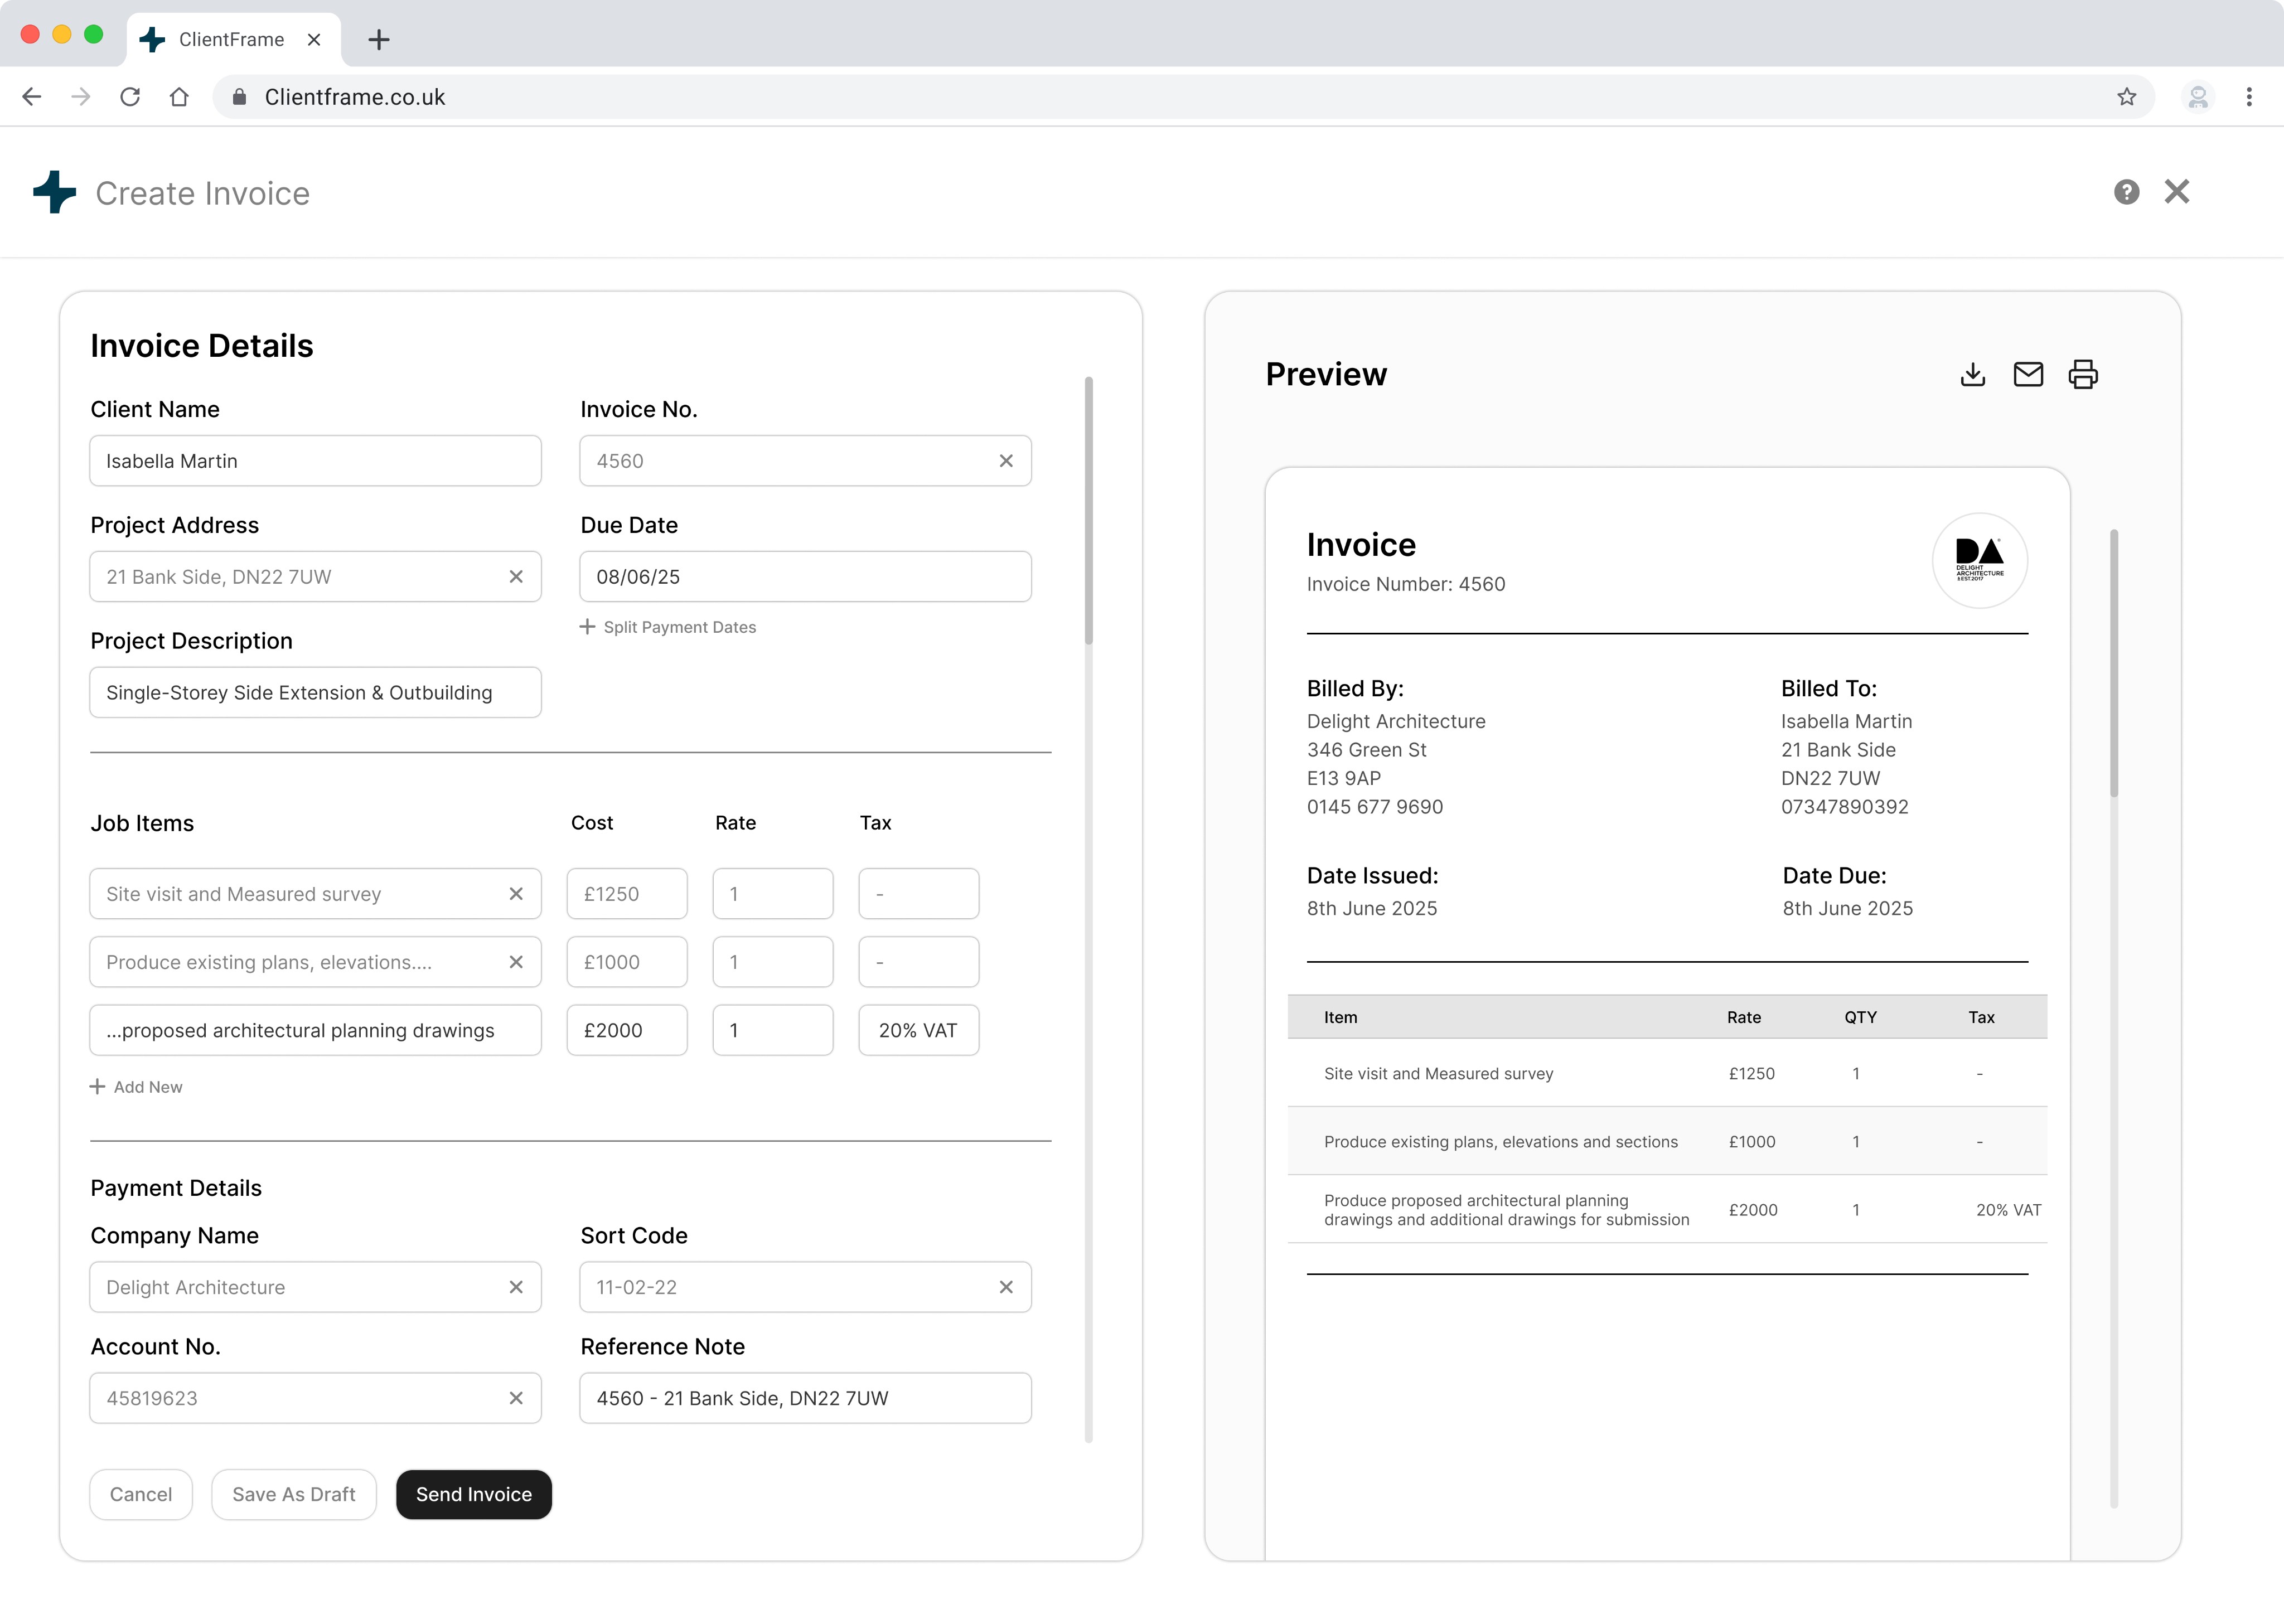
Task: Print the invoice preview
Action: pos(2082,374)
